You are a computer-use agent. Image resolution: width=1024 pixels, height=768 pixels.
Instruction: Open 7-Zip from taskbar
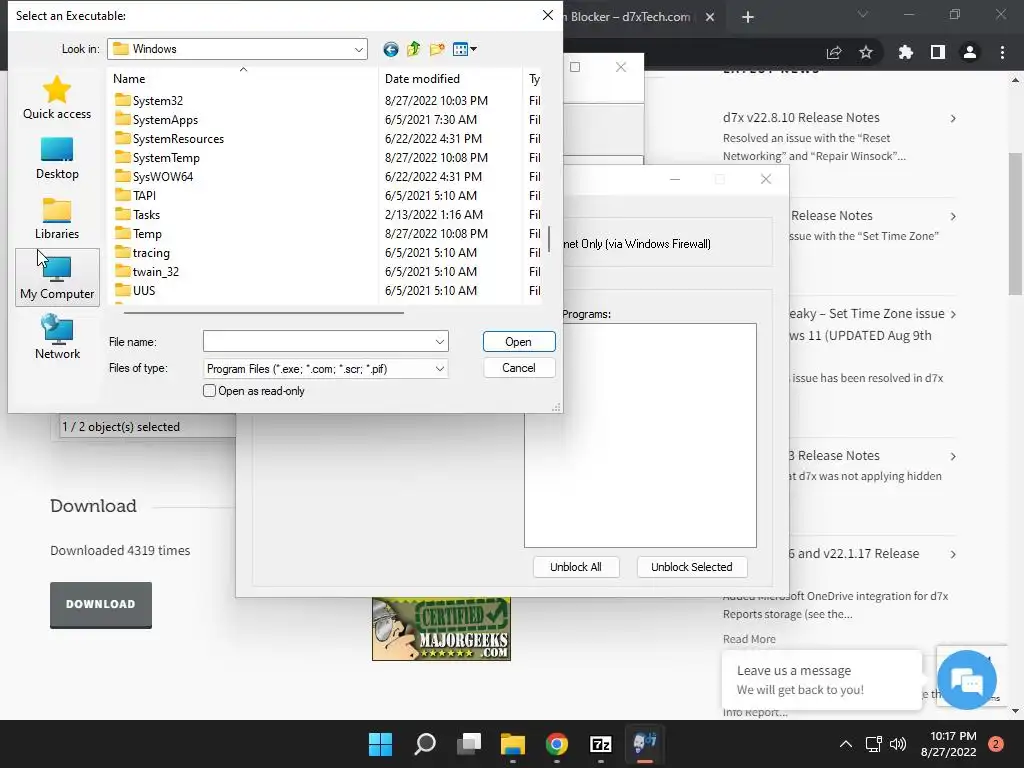pos(600,743)
